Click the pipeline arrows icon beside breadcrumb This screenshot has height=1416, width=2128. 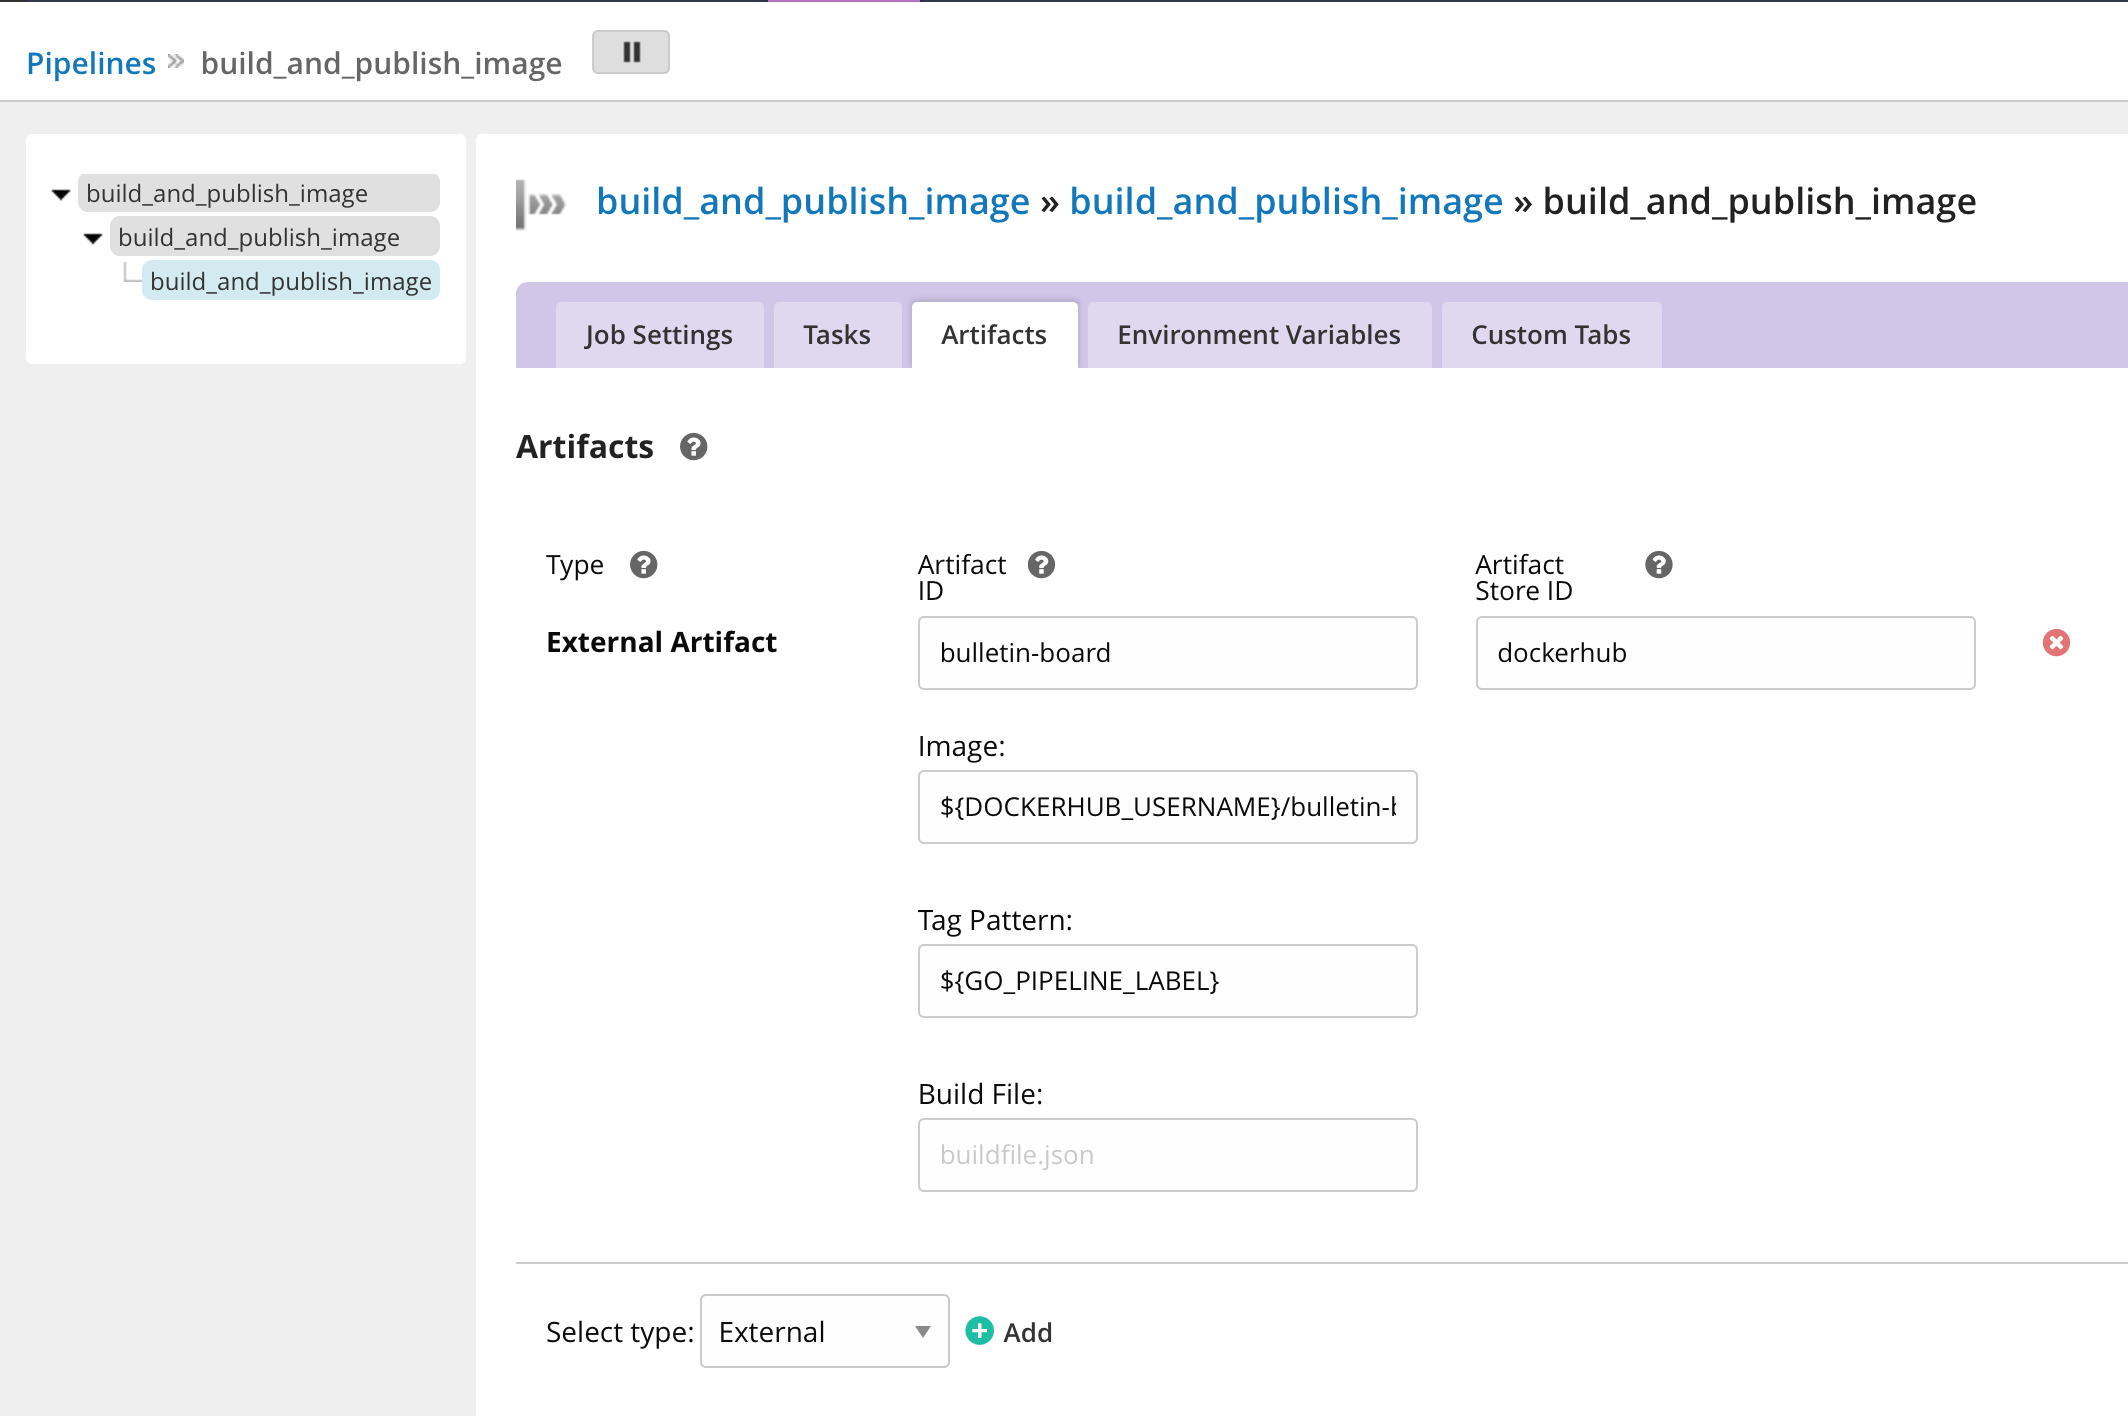coord(541,204)
